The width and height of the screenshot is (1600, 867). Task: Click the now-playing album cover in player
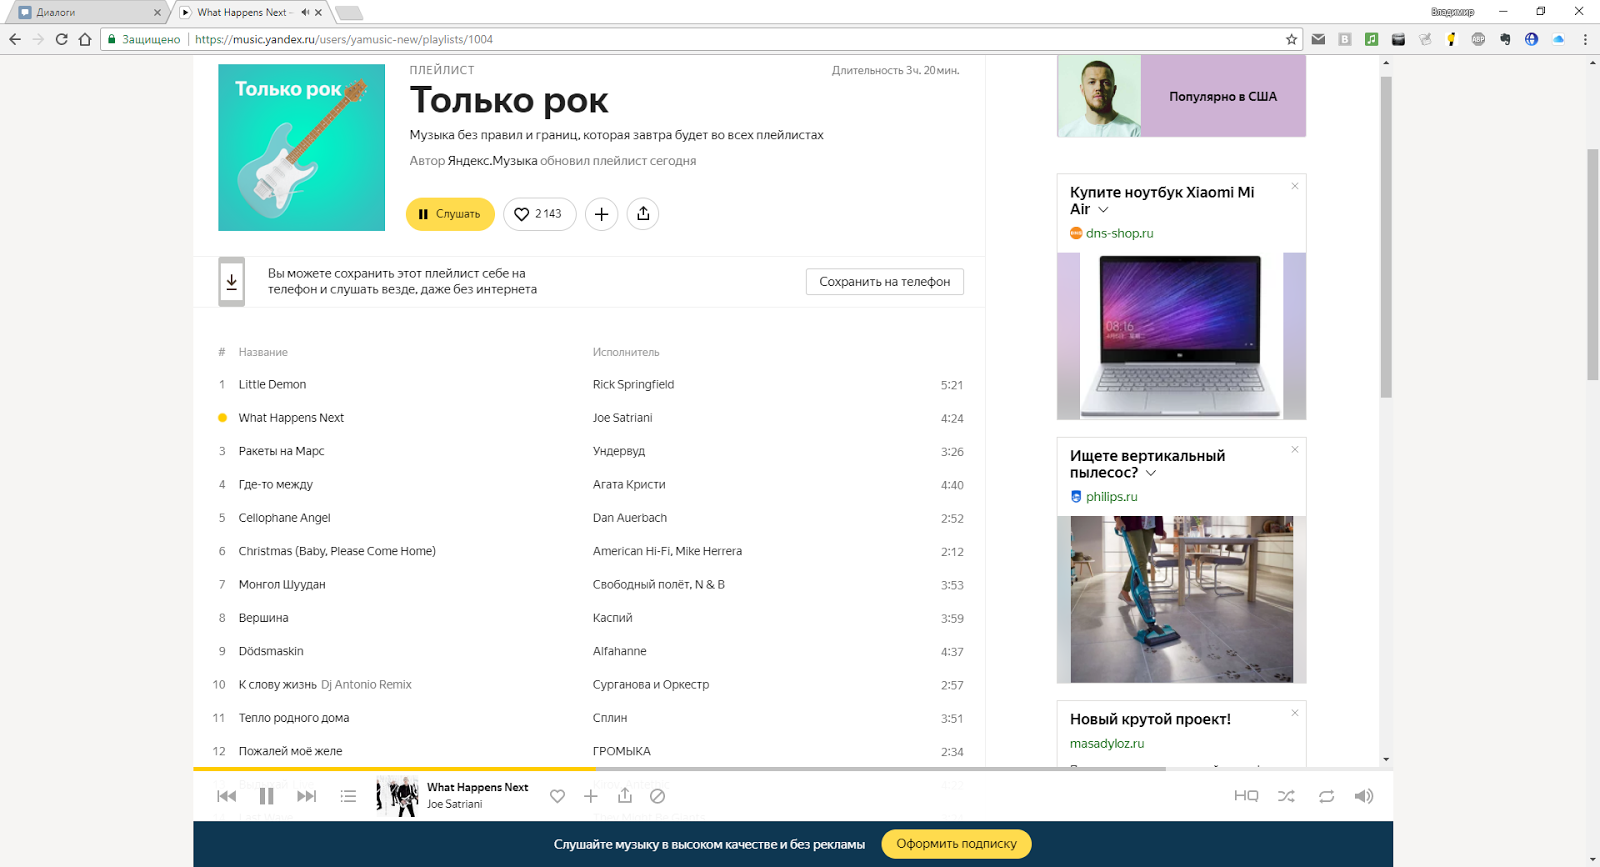pos(397,797)
